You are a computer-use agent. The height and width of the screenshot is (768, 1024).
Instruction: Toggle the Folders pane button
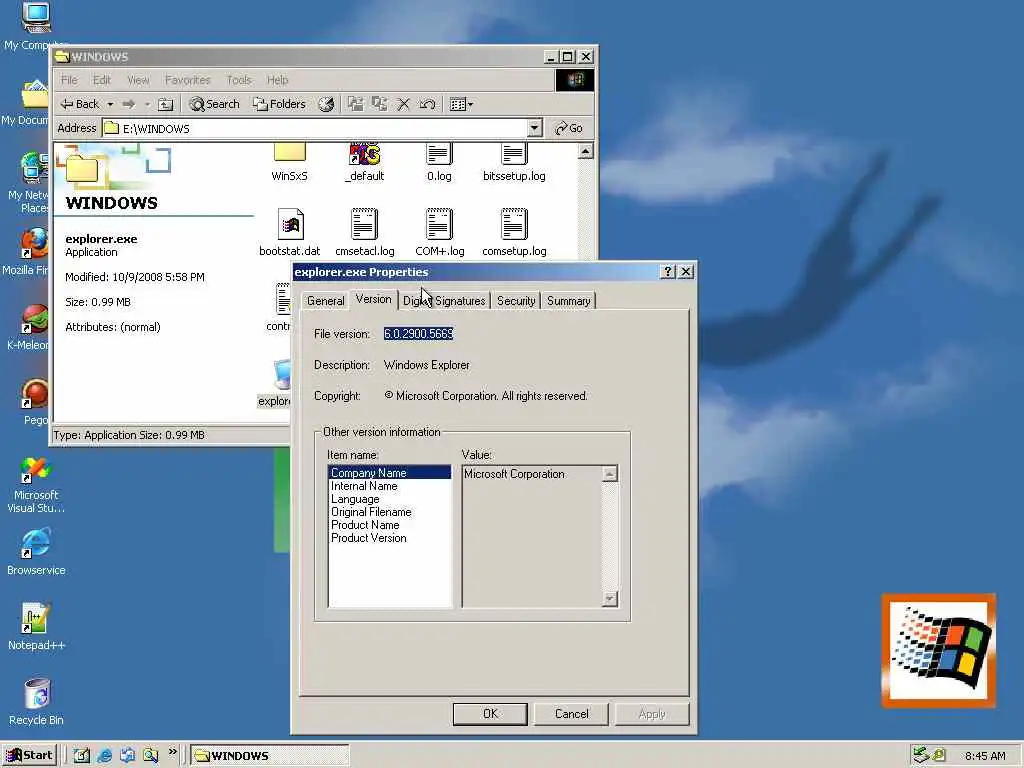tap(280, 104)
